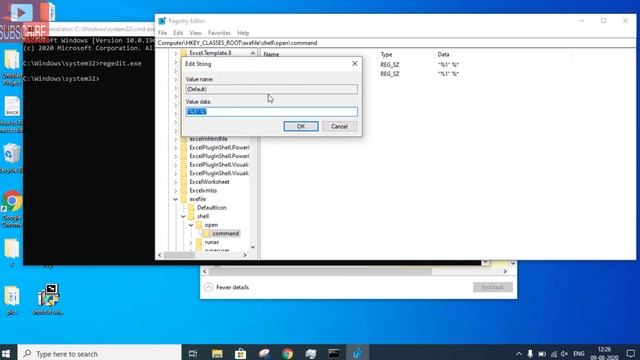640x360 pixels.
Task: Click the taskbar clock and date
Action: pos(604,353)
